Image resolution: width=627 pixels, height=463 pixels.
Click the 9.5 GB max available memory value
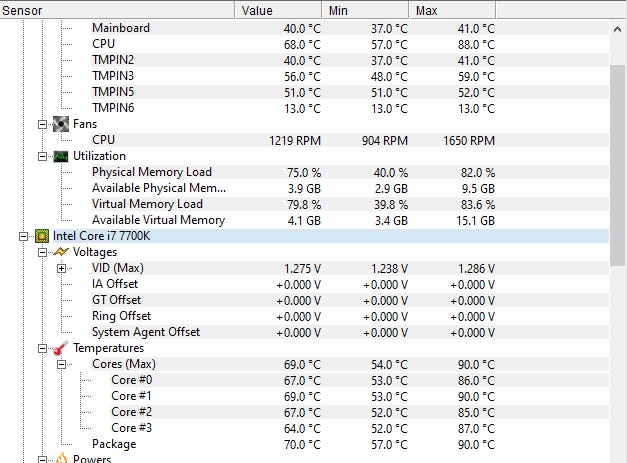click(478, 189)
